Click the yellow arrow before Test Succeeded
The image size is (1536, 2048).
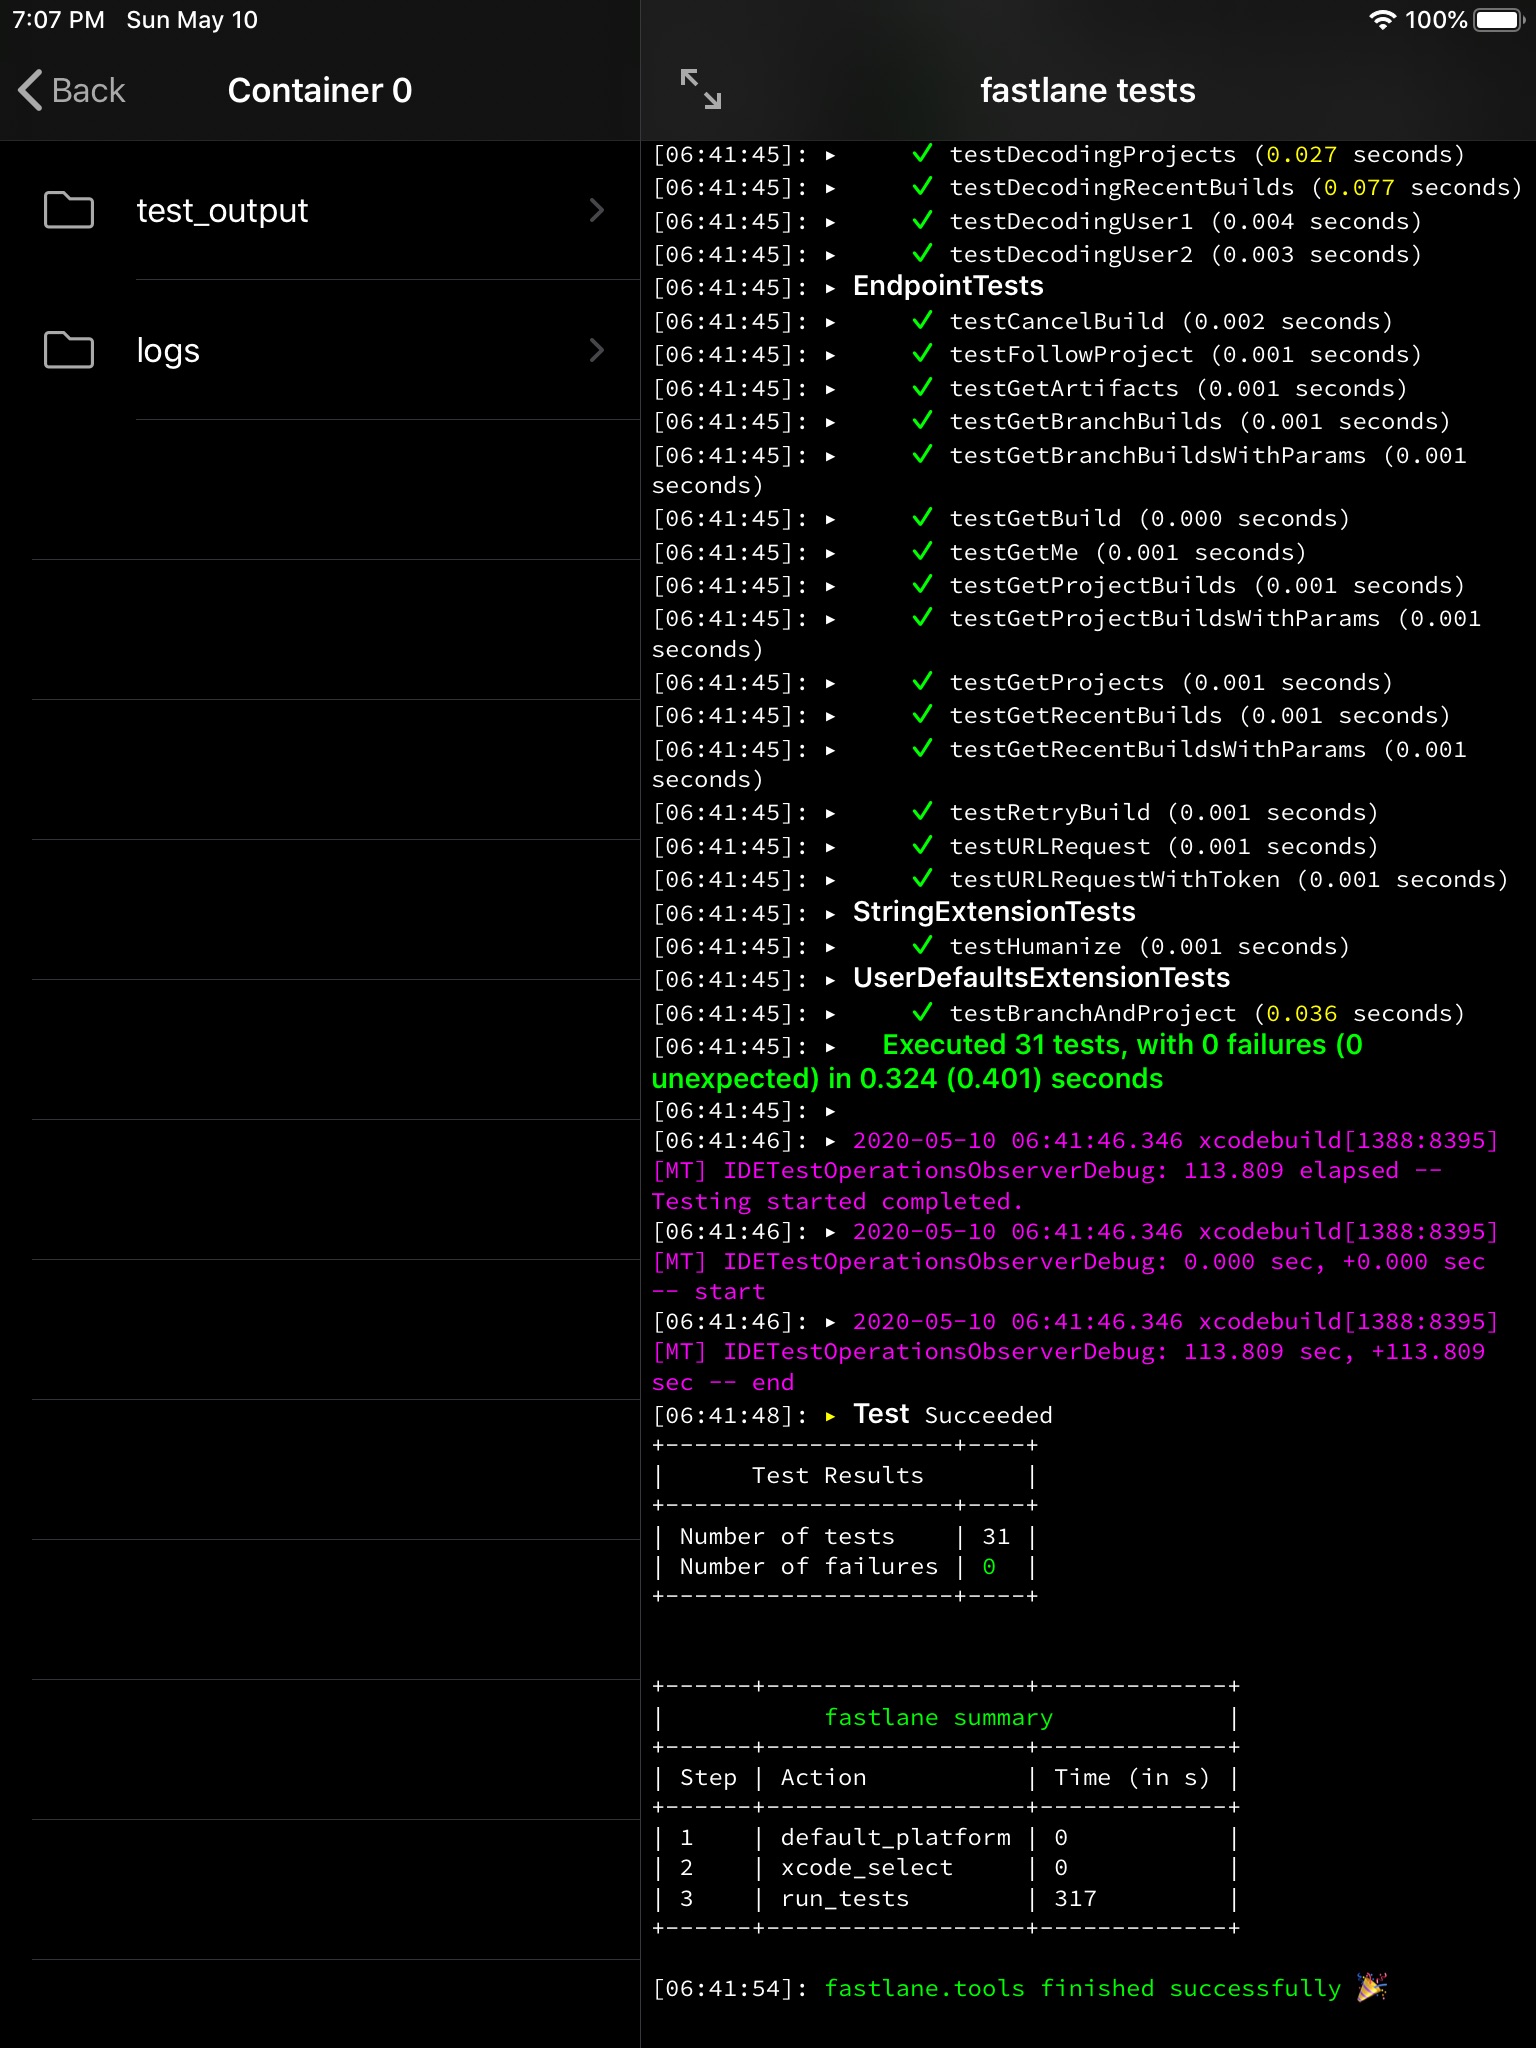[x=830, y=1416]
